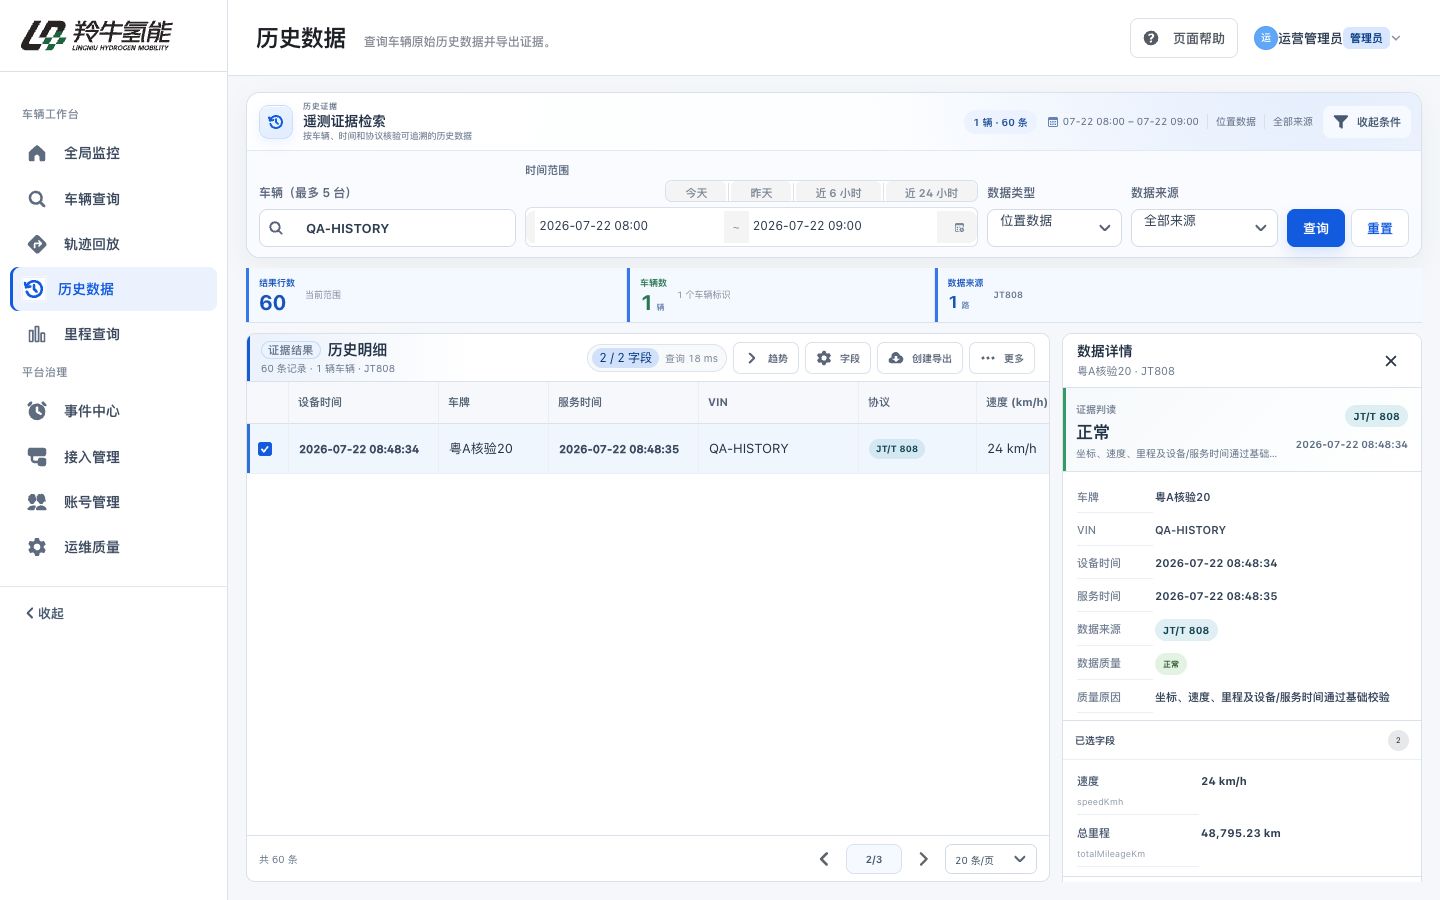The height and width of the screenshot is (900, 1440).
Task: Select the 今天 quick time range
Action: [696, 193]
